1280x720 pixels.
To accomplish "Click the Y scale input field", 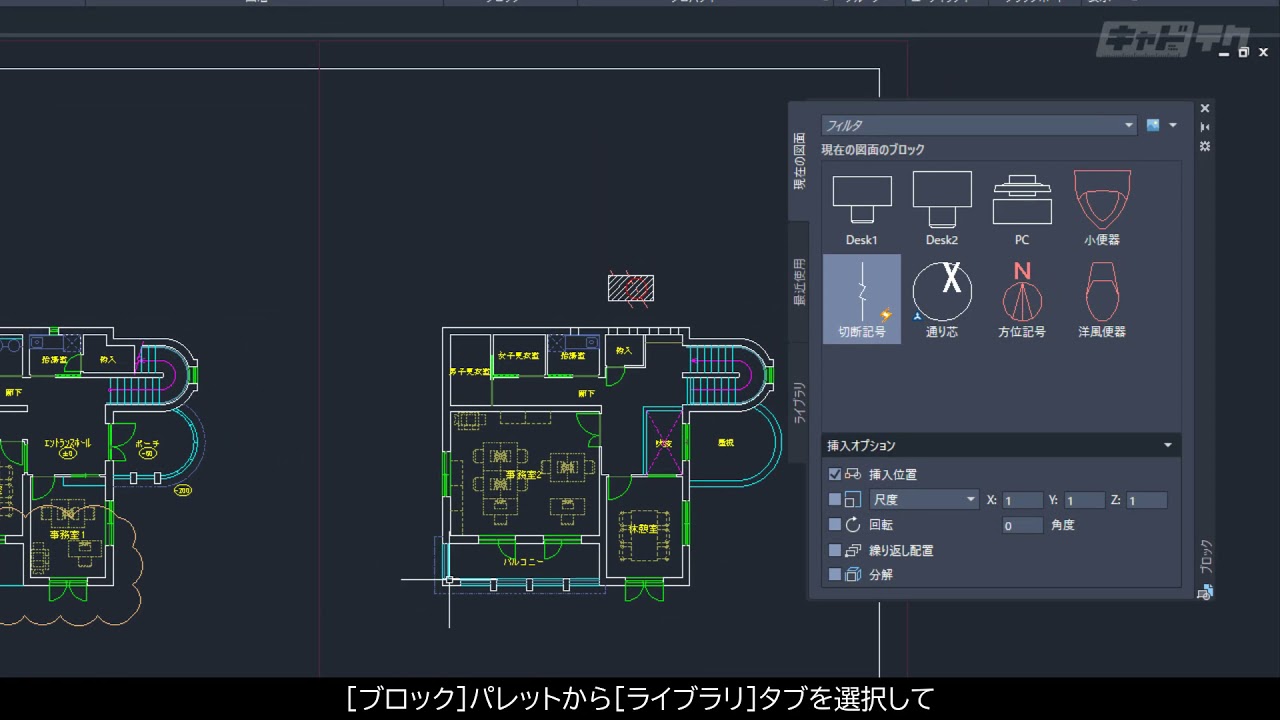I will (1085, 500).
